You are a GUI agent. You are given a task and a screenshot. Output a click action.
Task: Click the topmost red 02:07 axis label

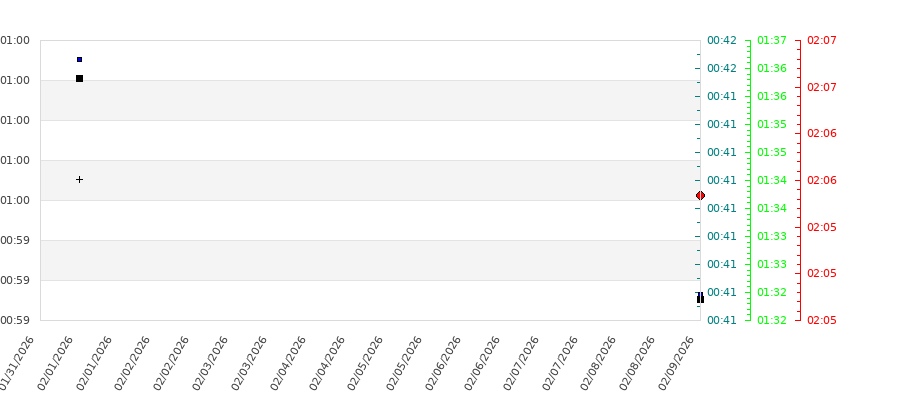click(x=821, y=41)
